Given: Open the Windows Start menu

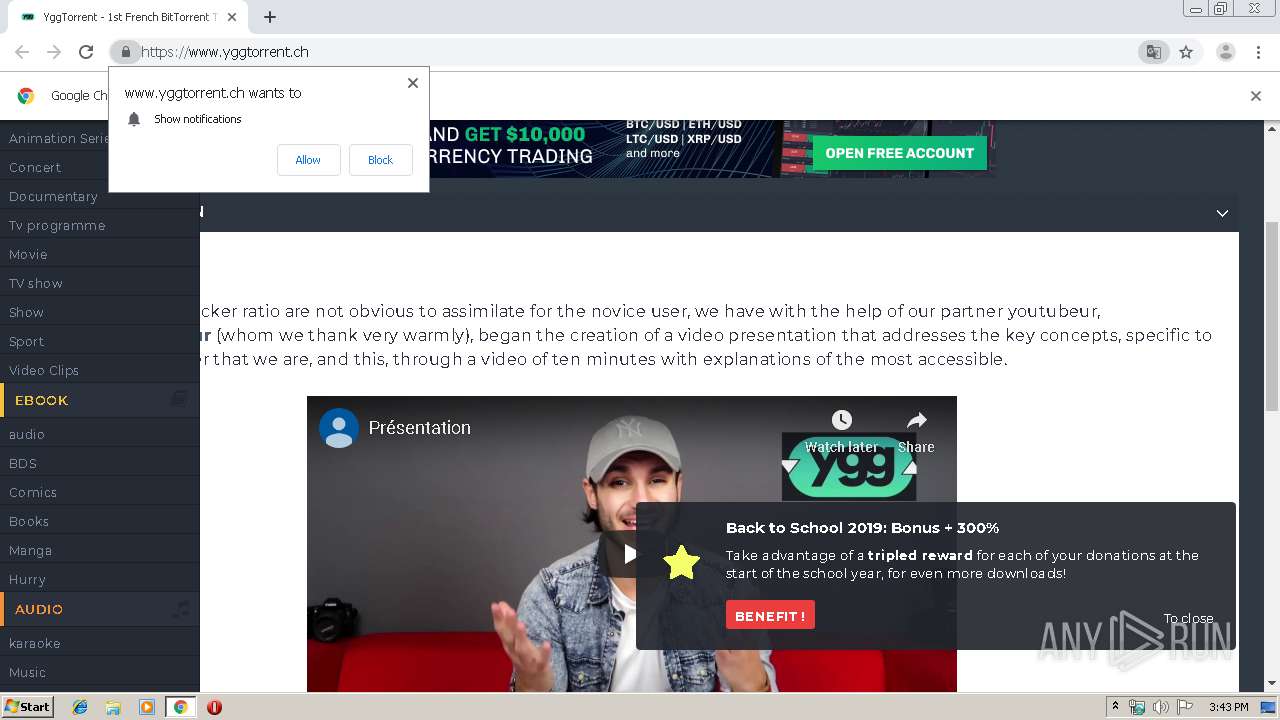Looking at the screenshot, I should coord(27,707).
